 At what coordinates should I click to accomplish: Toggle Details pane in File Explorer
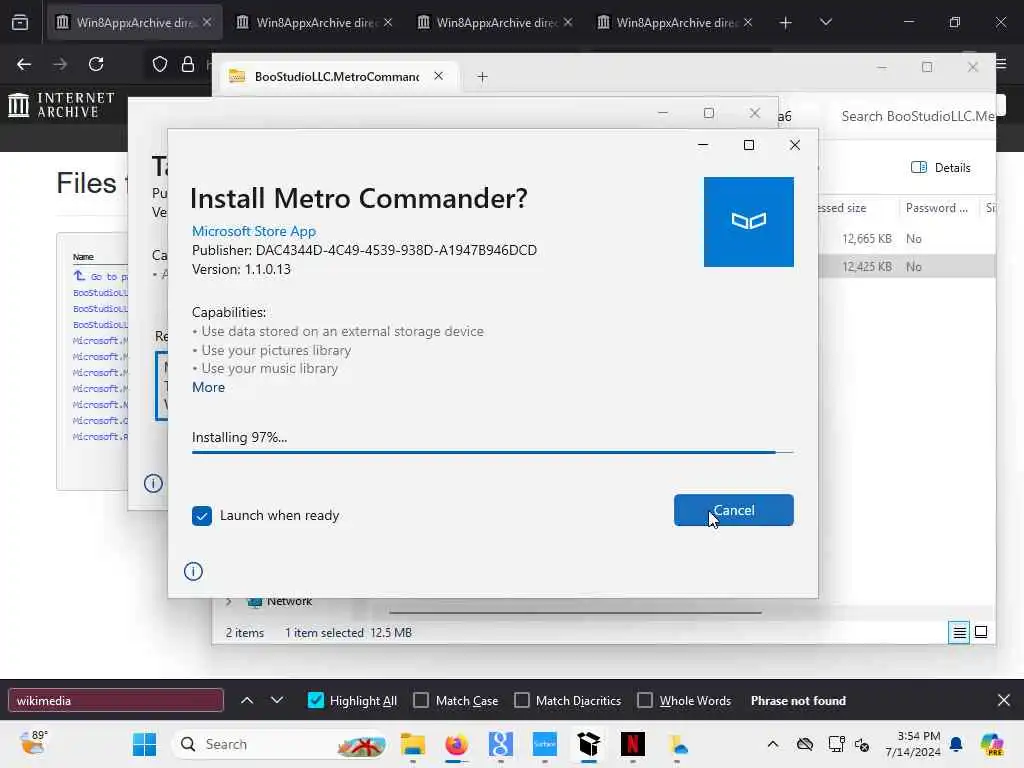point(940,168)
